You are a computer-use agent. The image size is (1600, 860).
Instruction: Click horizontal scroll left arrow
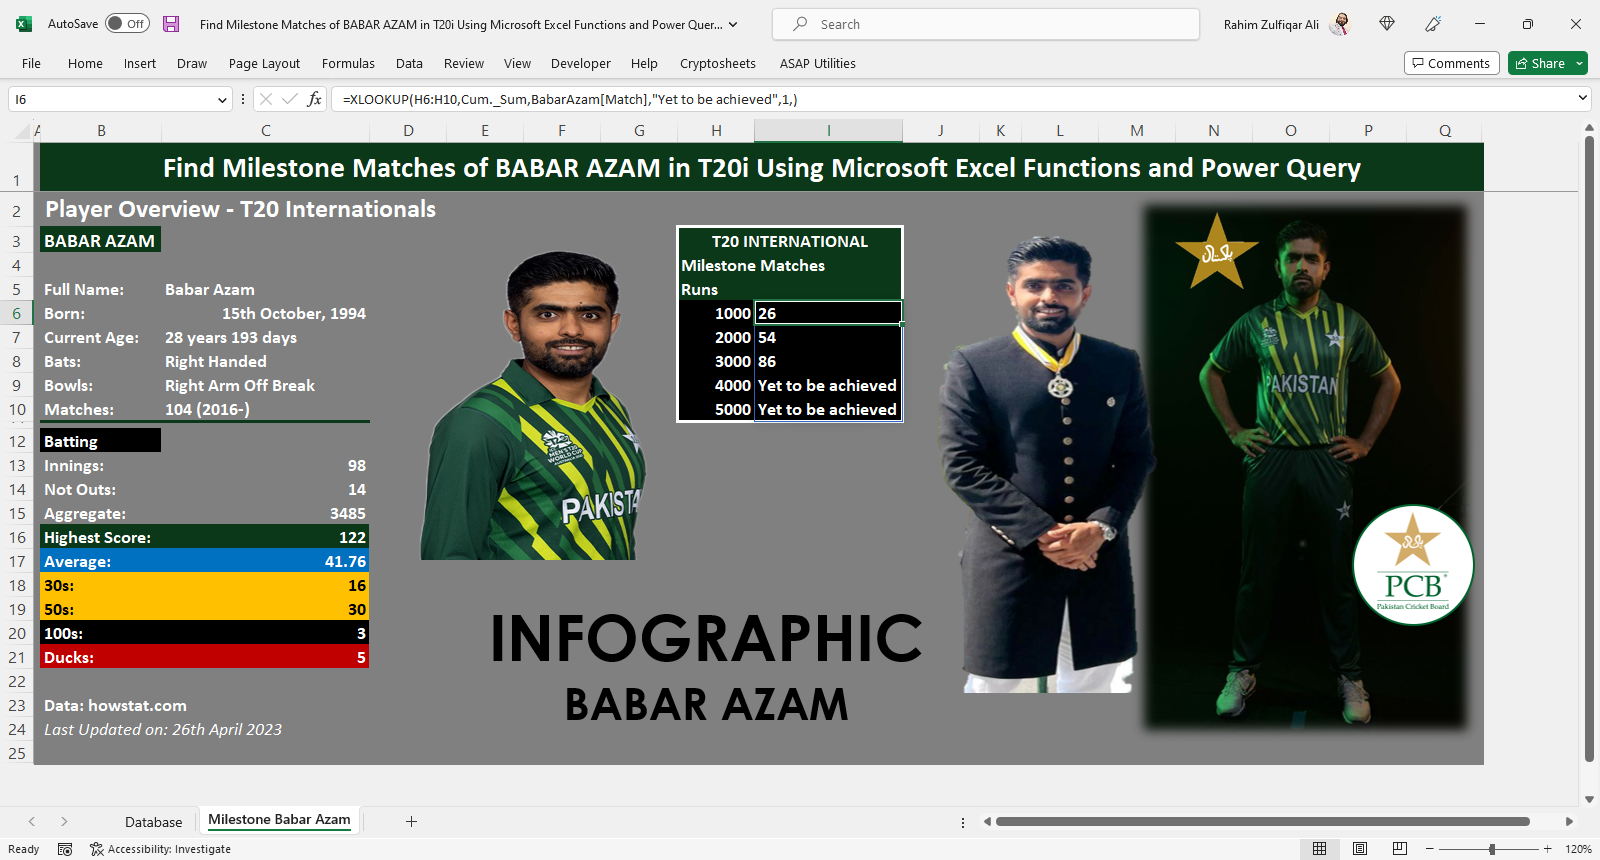click(x=987, y=821)
